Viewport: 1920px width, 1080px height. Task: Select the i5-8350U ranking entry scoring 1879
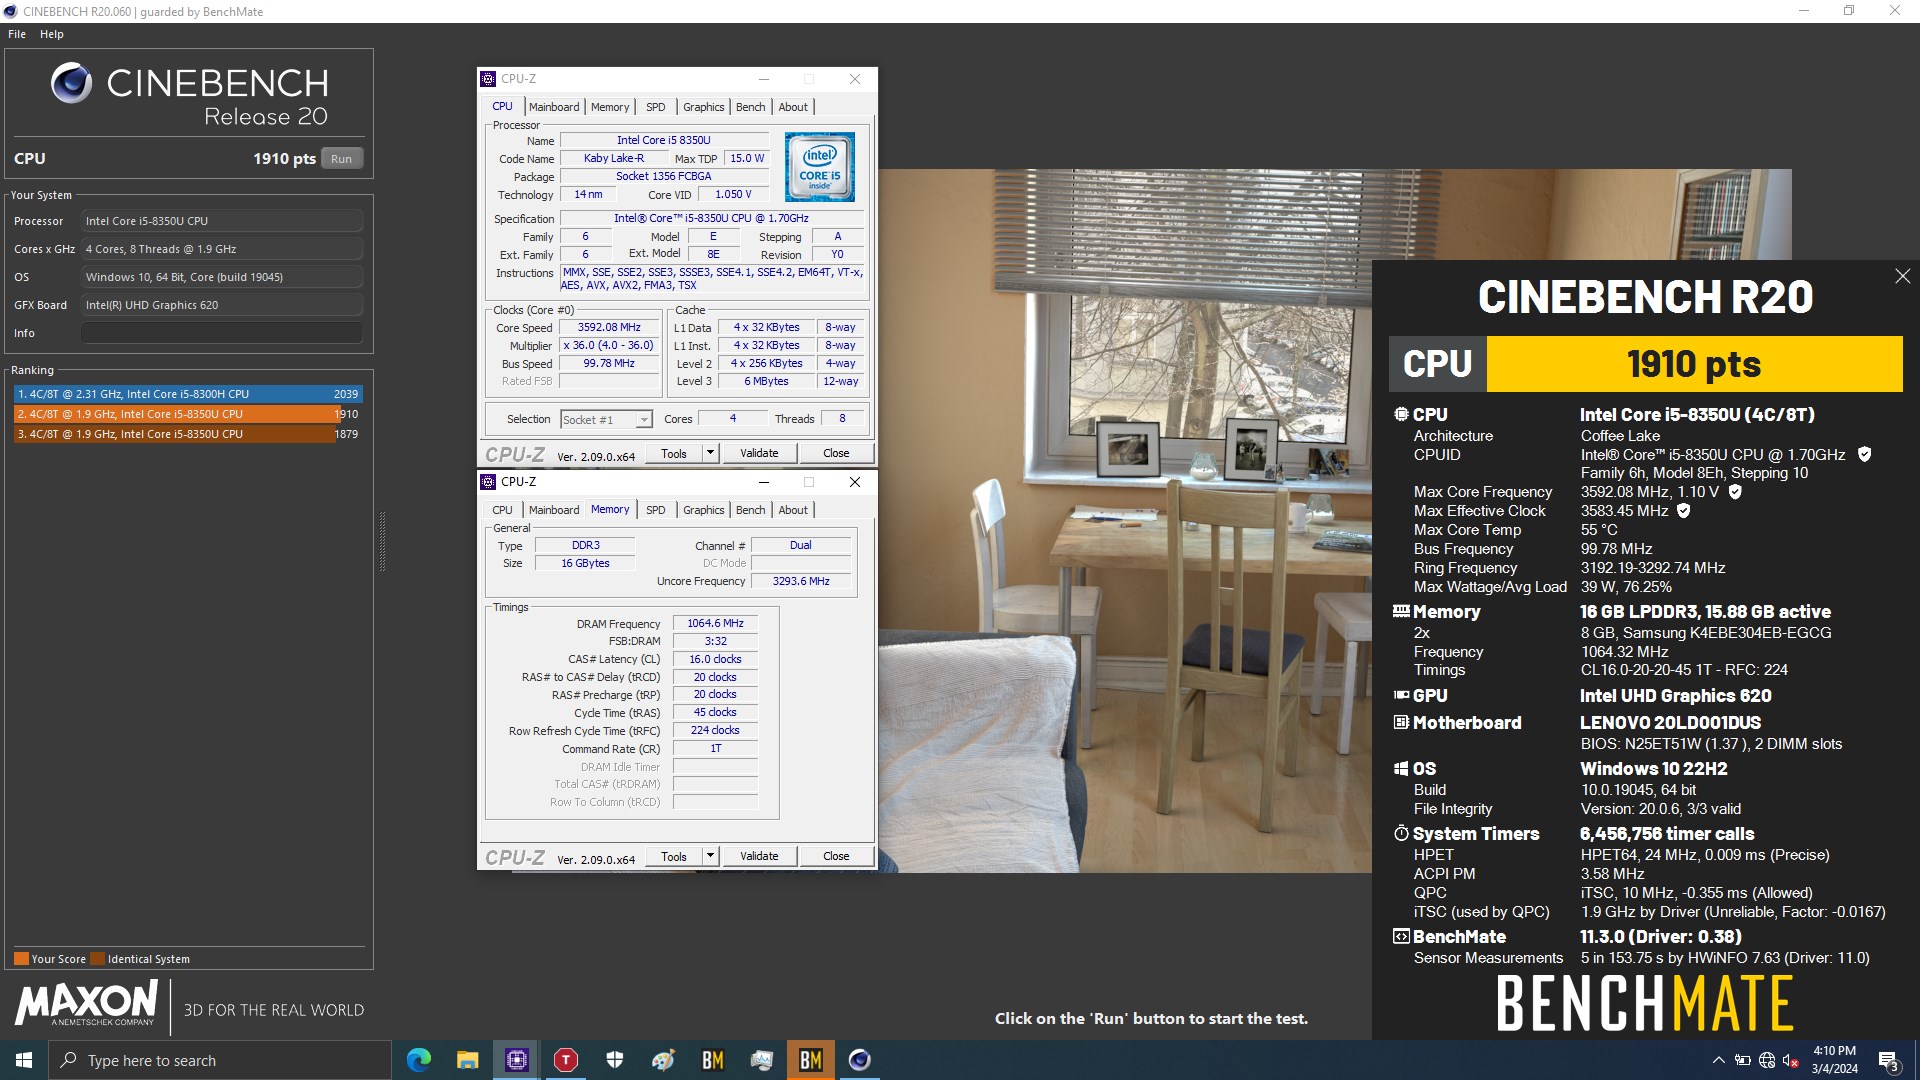(x=188, y=434)
